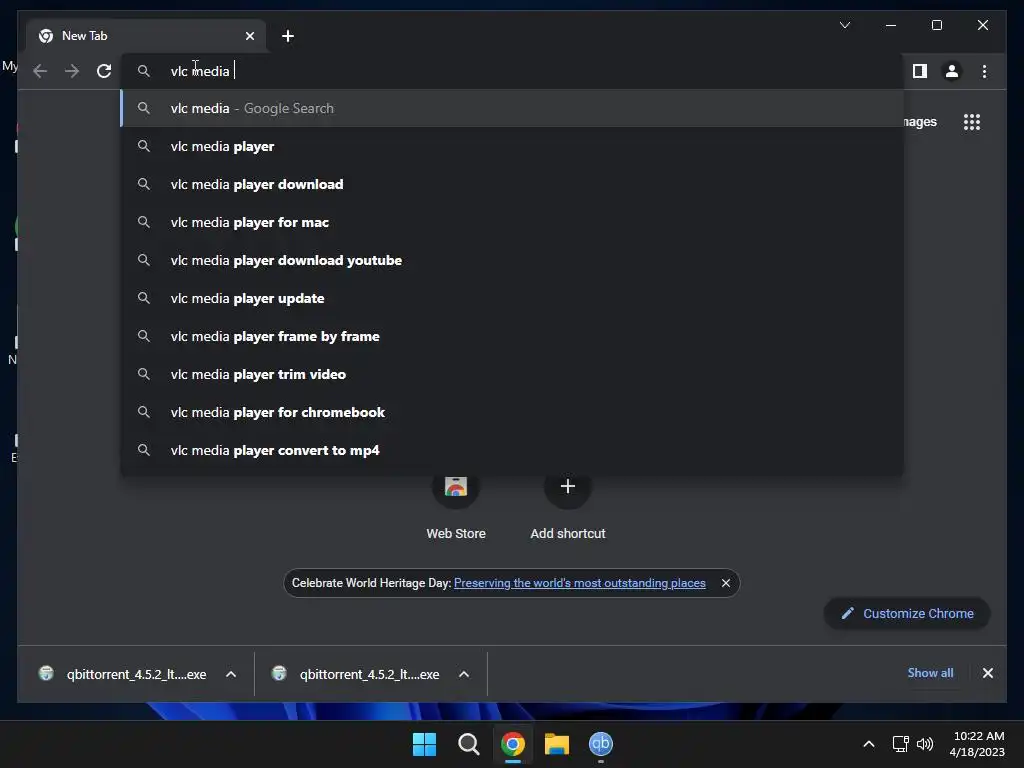The width and height of the screenshot is (1024, 768).
Task: Open qBittorrent from taskbar
Action: click(x=601, y=744)
